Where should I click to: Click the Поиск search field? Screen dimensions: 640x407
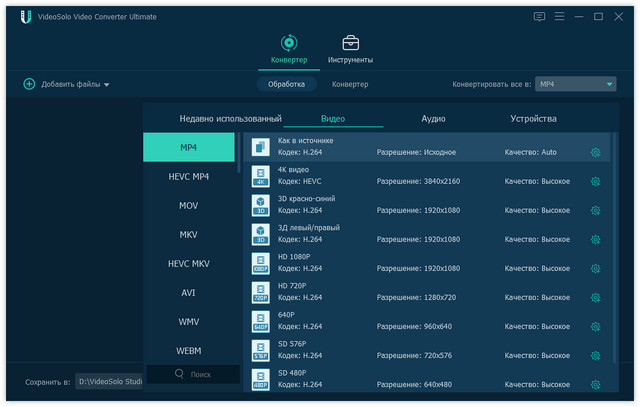[x=194, y=374]
